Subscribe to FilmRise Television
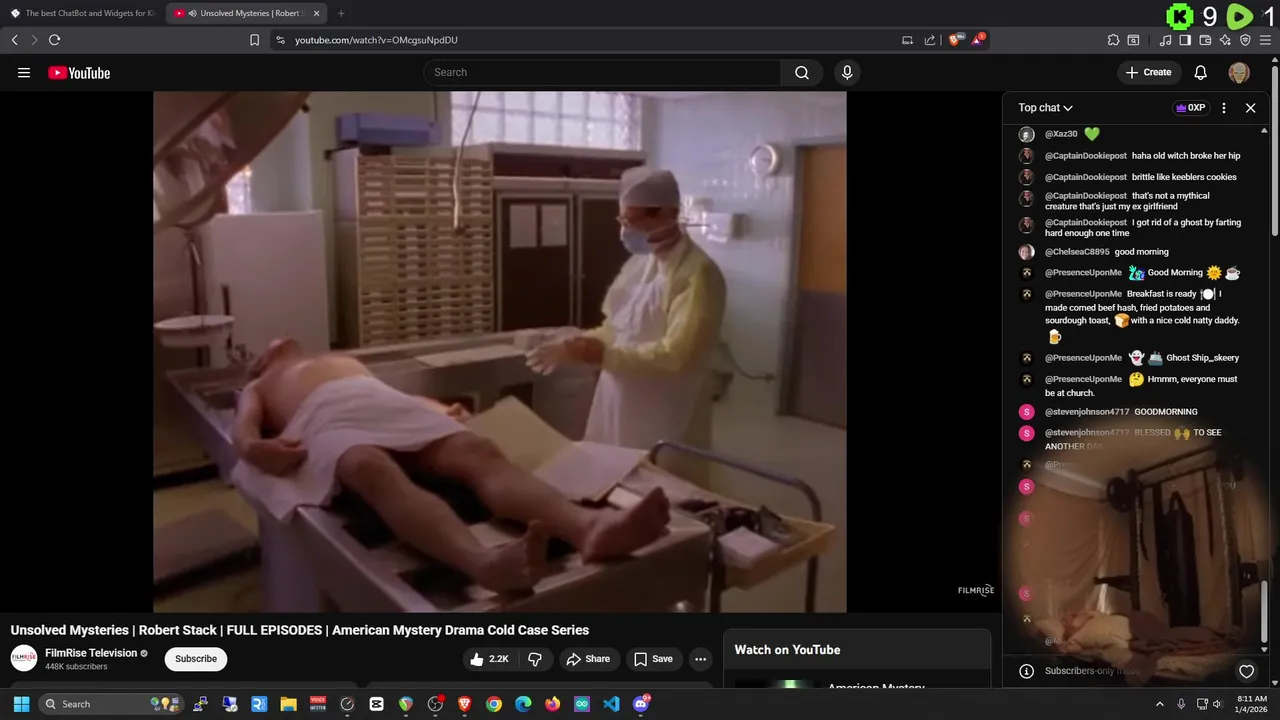 pos(196,659)
